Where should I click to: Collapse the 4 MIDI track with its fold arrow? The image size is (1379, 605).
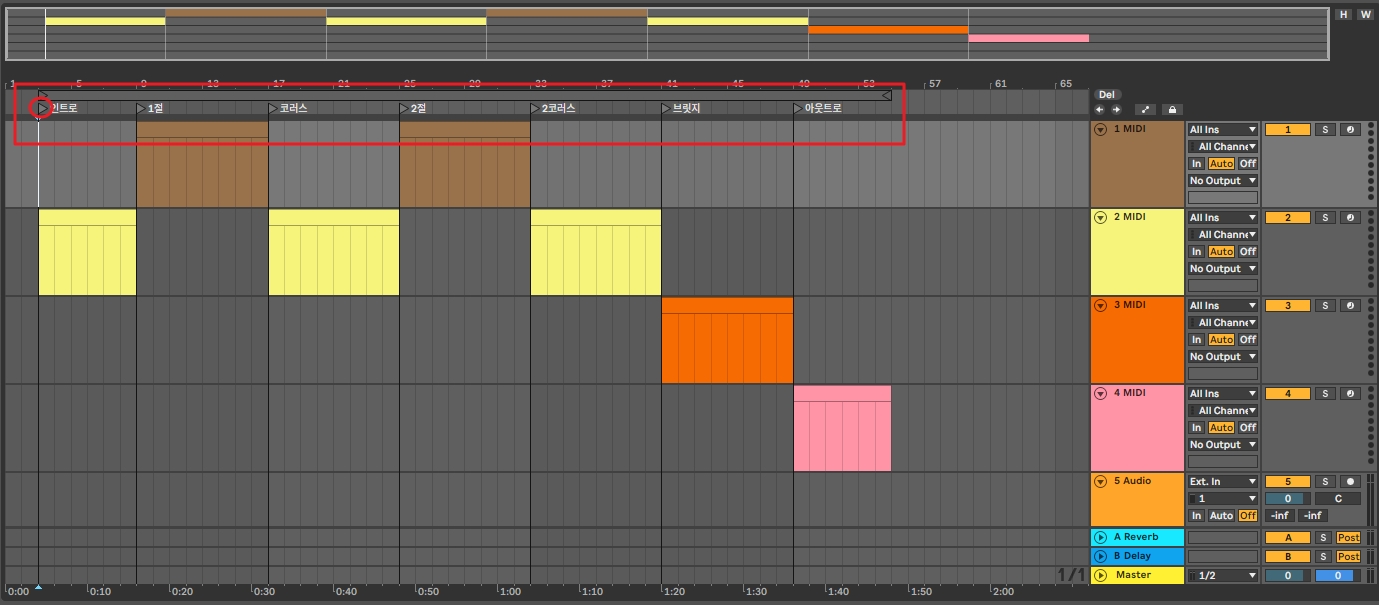click(1101, 393)
